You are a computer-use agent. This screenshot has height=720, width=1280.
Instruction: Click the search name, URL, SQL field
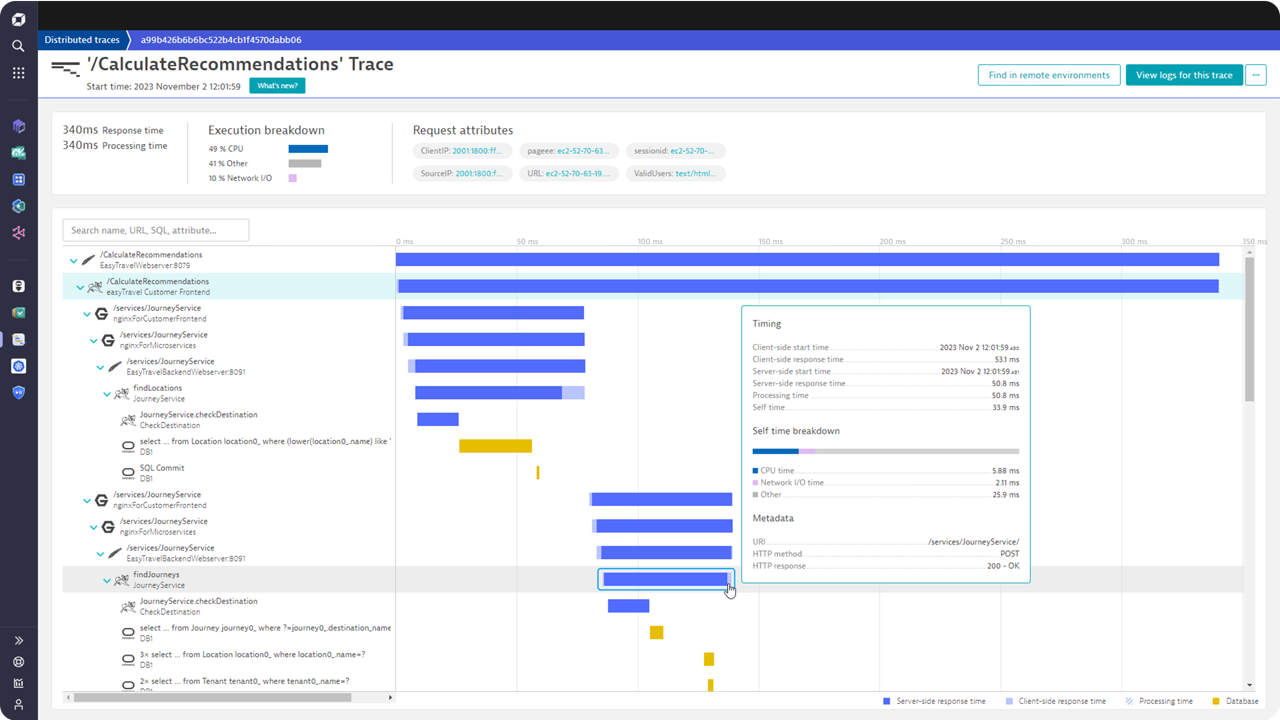(x=156, y=231)
